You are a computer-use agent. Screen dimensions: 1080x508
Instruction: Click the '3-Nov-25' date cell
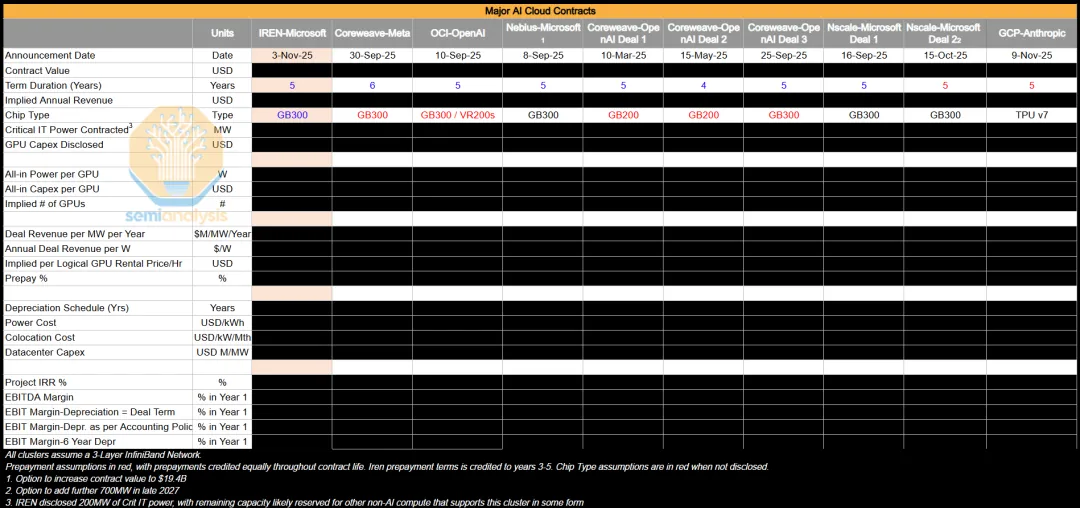pos(292,56)
